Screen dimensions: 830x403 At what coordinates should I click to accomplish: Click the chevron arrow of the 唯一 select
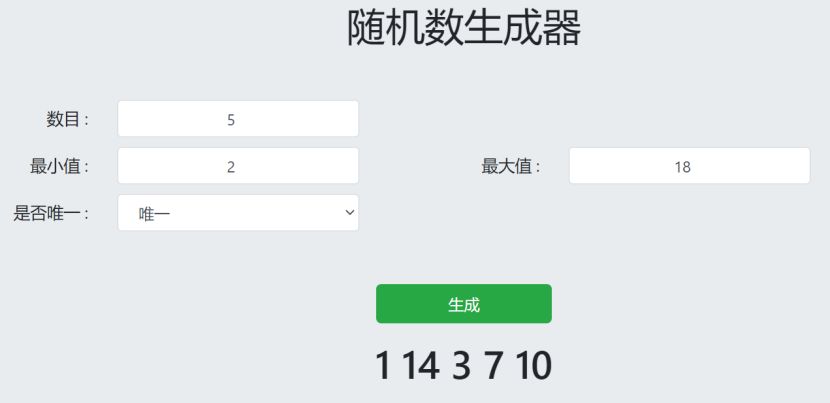(349, 213)
